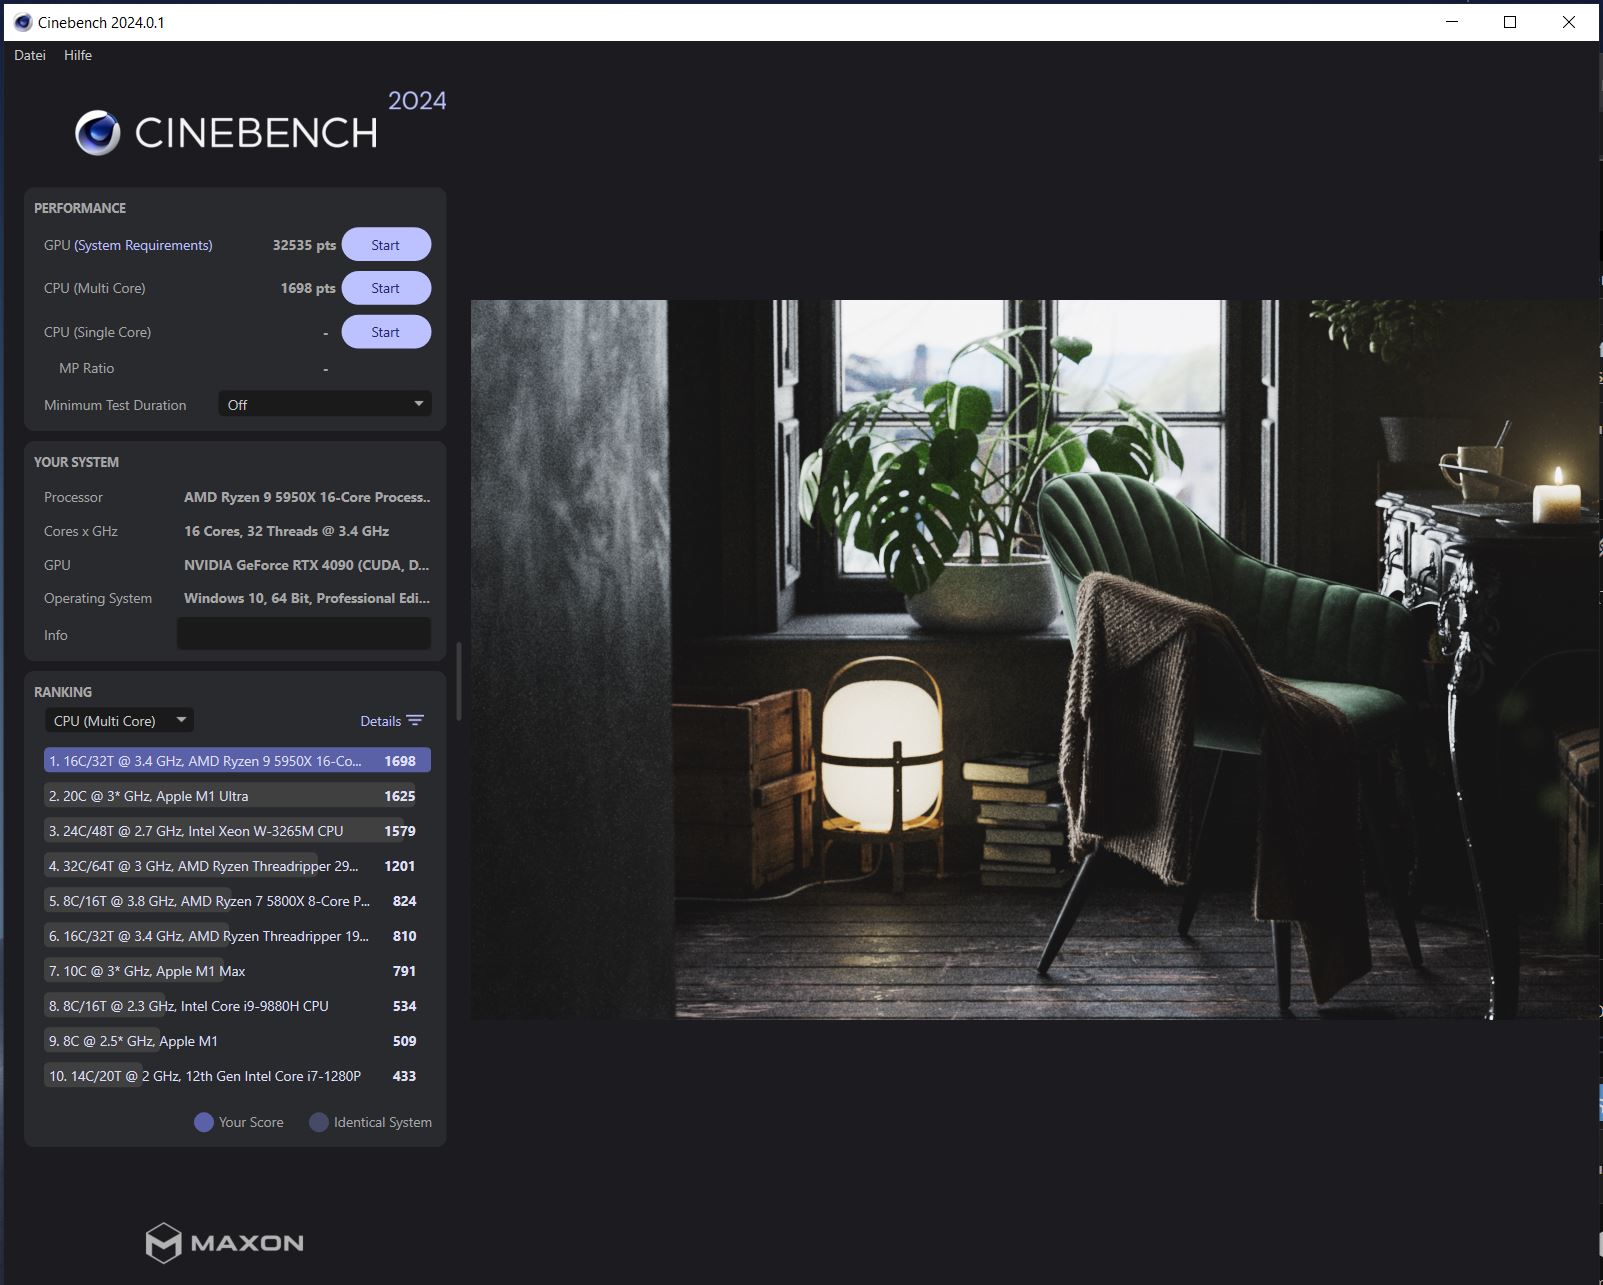Select ranking entry AMD Ryzen 7 5800X

(x=237, y=901)
